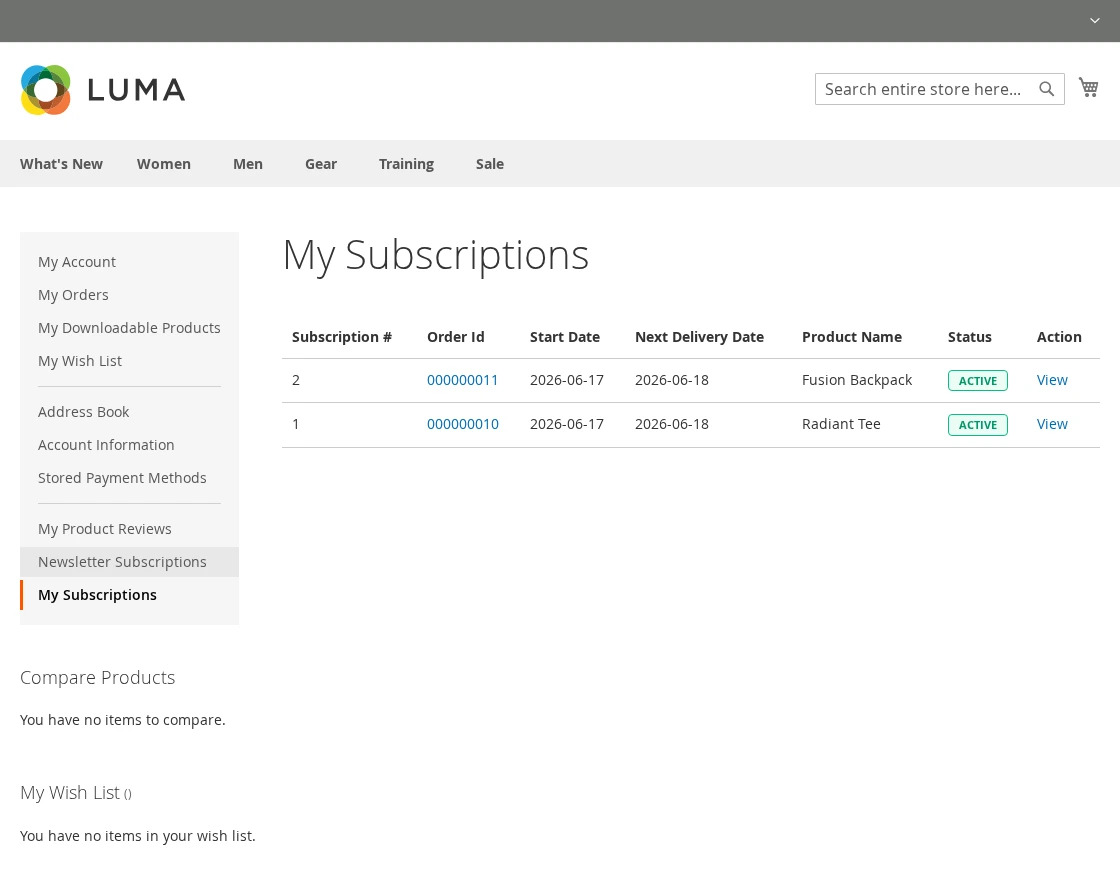
Task: Open My Wish List sidebar link
Action: tap(80, 361)
